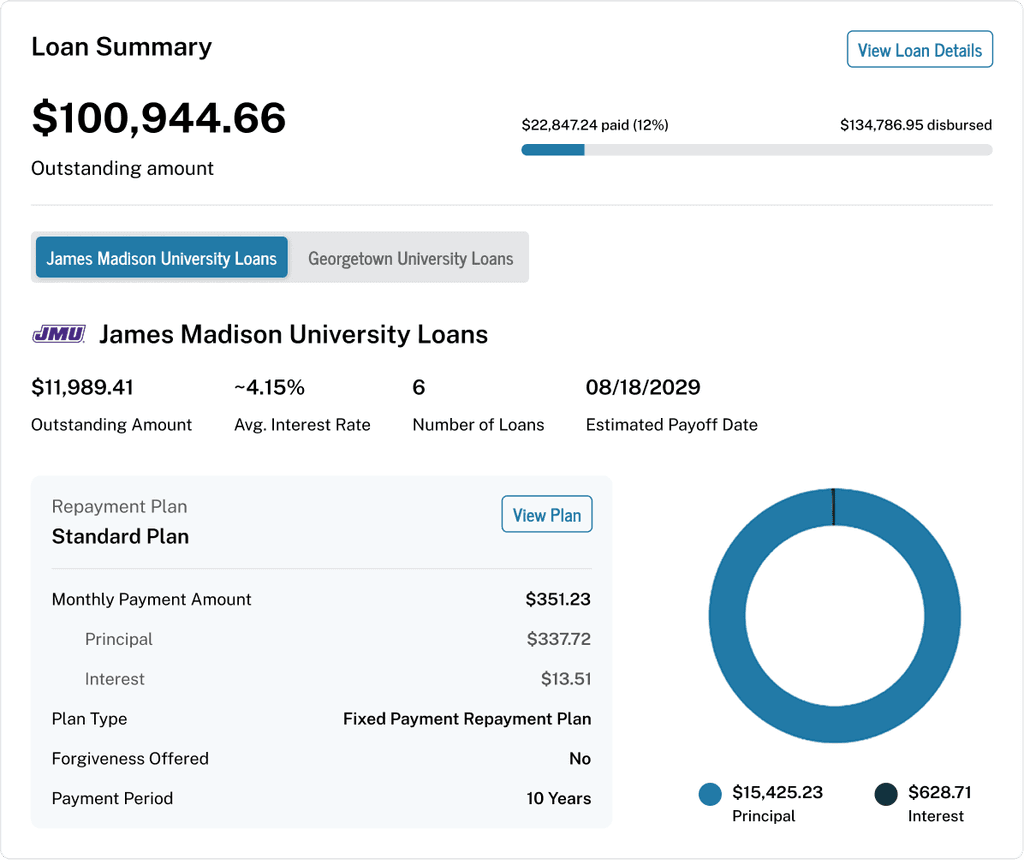Switch to Georgetown University Loans tab
Viewport: 1024px width, 860px height.
[x=410, y=258]
